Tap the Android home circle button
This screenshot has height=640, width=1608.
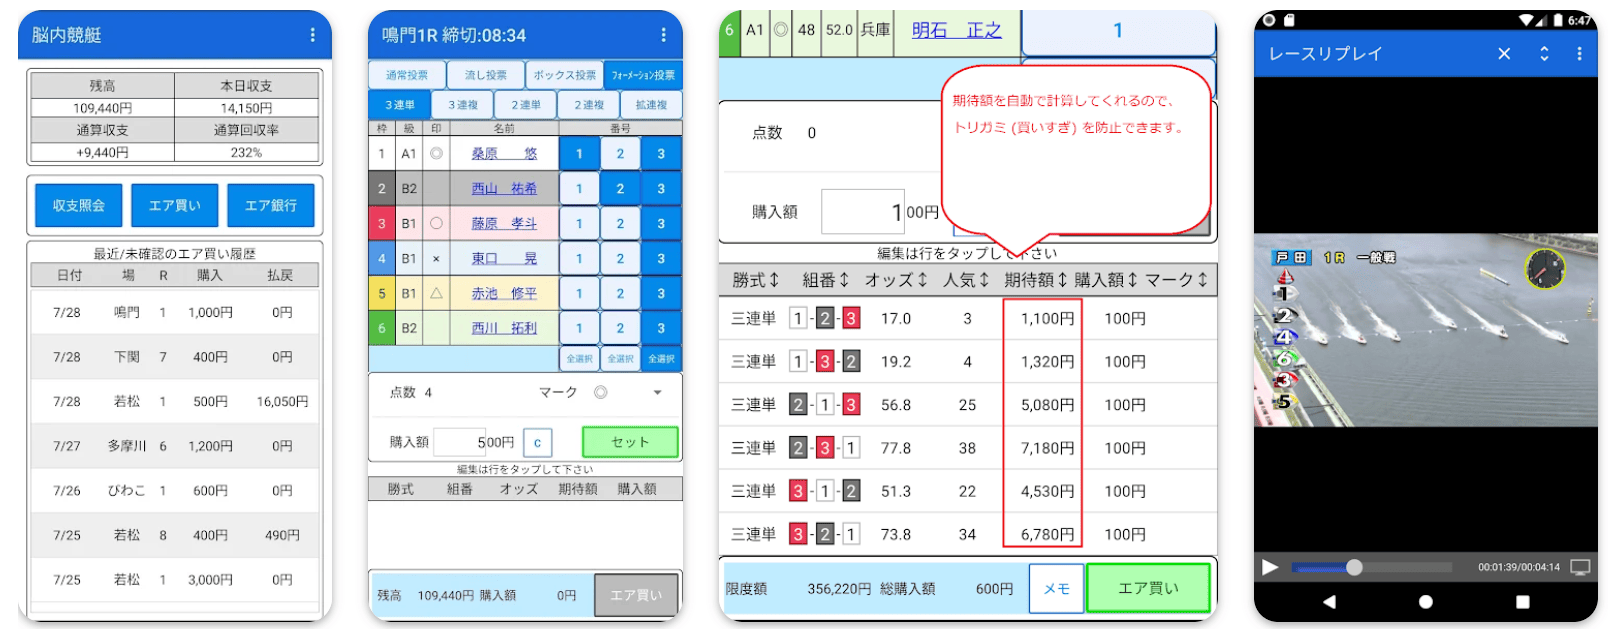click(x=1426, y=602)
